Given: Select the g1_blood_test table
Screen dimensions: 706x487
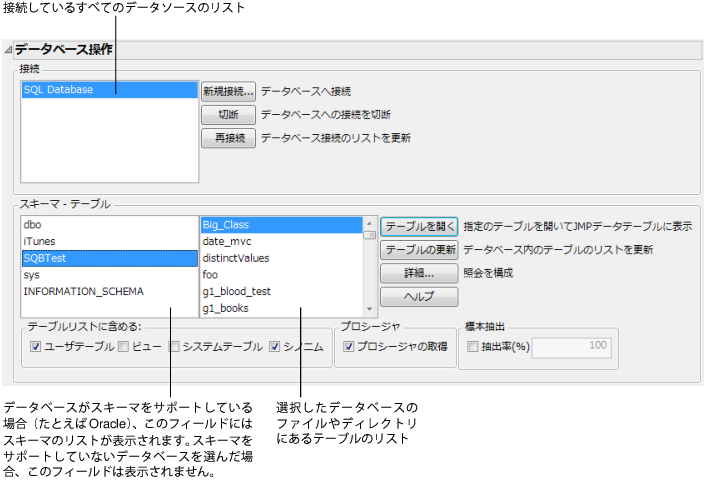Looking at the screenshot, I should pyautogui.click(x=281, y=292).
